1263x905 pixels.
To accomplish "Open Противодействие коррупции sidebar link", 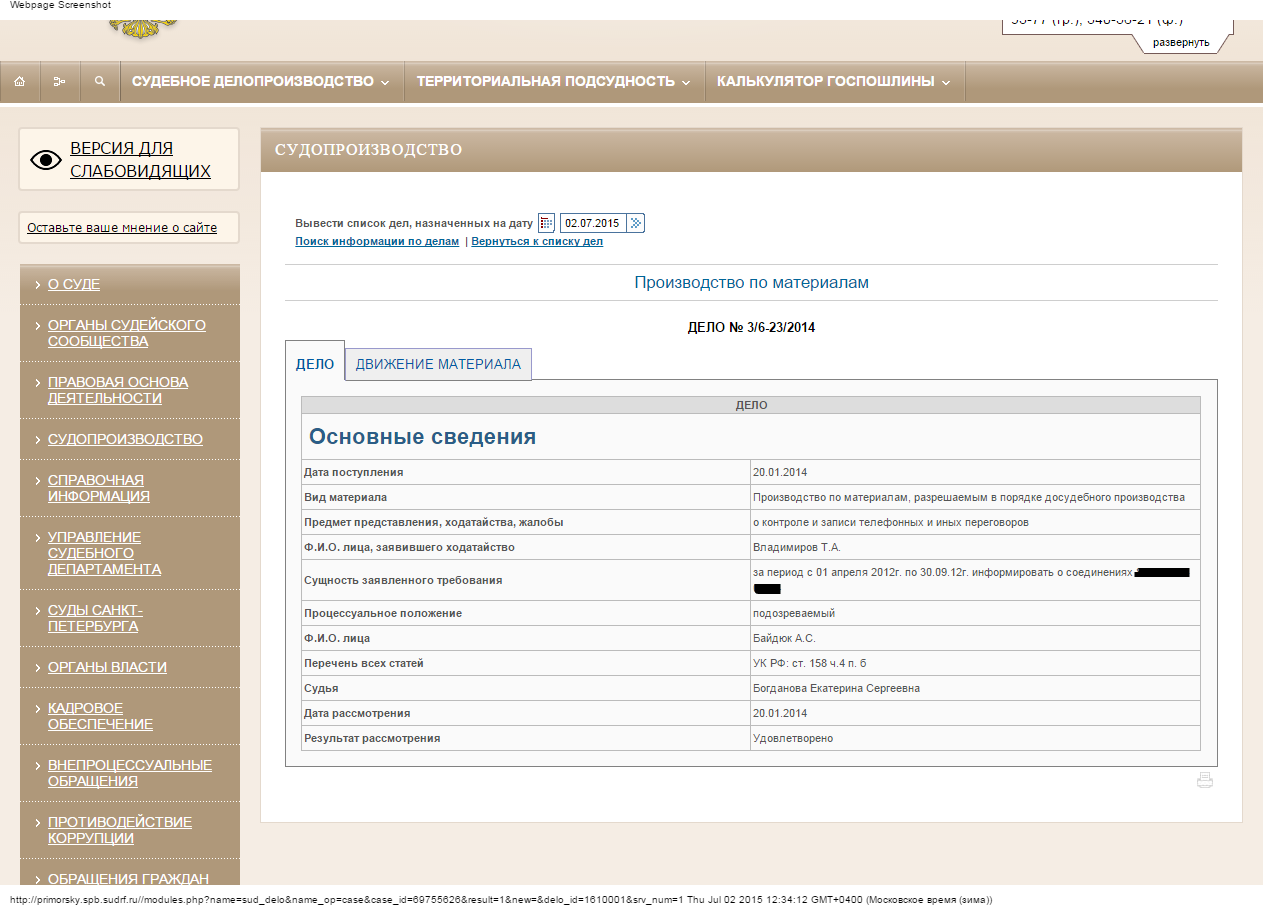I will [x=120, y=830].
